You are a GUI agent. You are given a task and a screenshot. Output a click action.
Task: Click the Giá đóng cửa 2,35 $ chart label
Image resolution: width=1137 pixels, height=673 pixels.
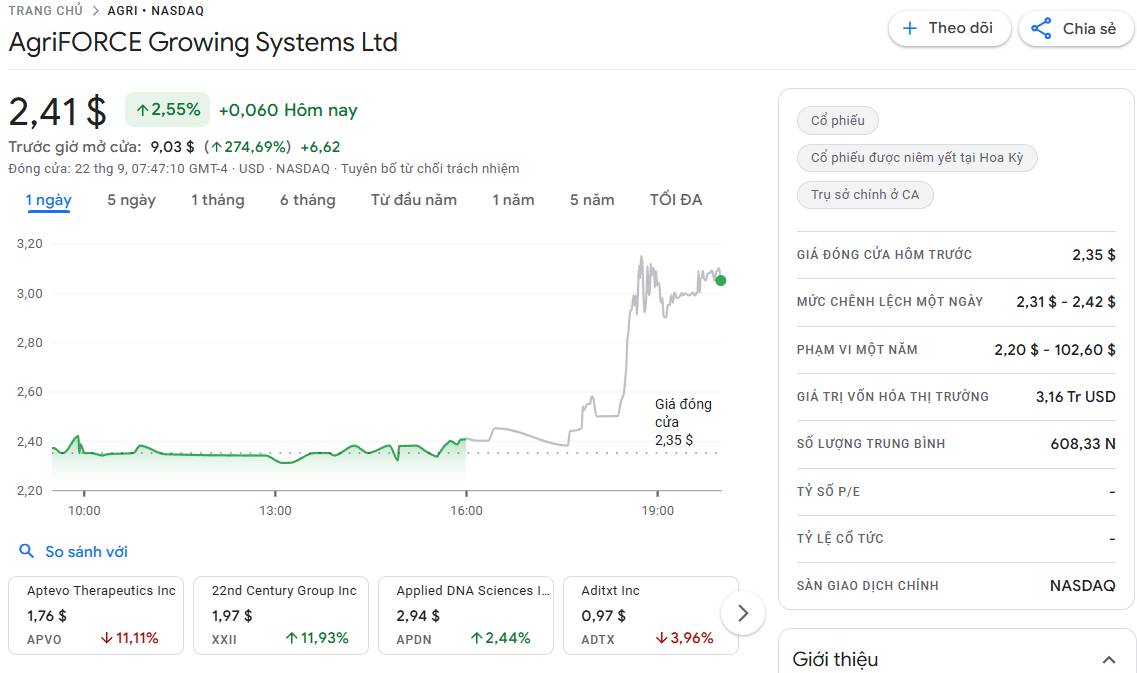coord(683,422)
